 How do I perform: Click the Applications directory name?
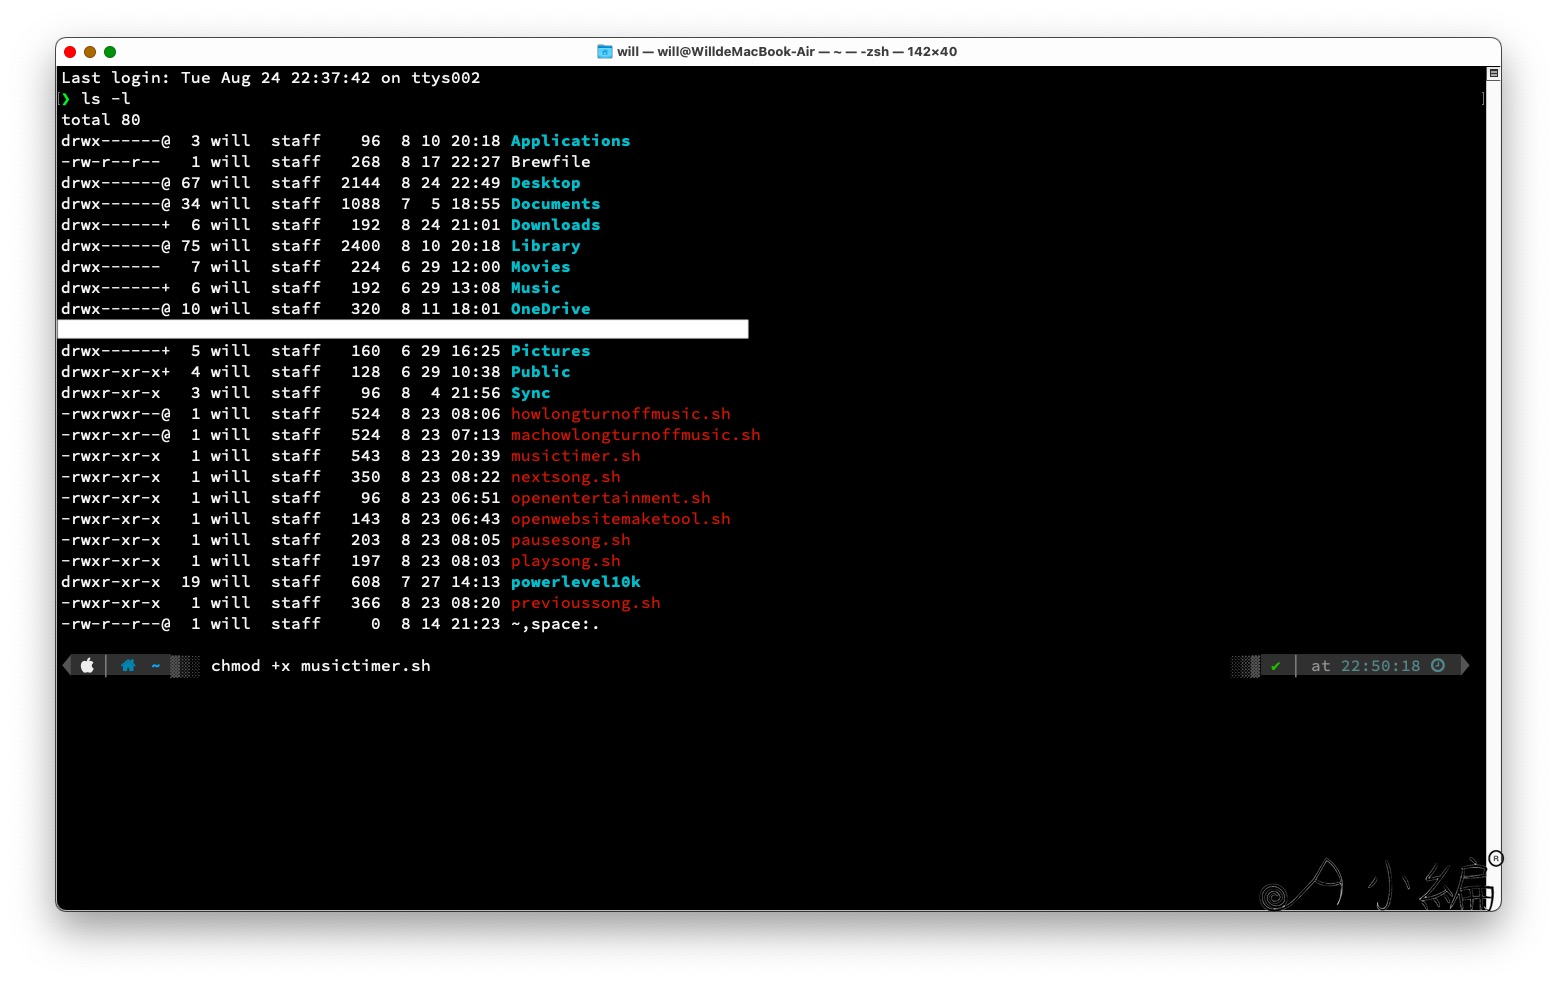tap(570, 141)
